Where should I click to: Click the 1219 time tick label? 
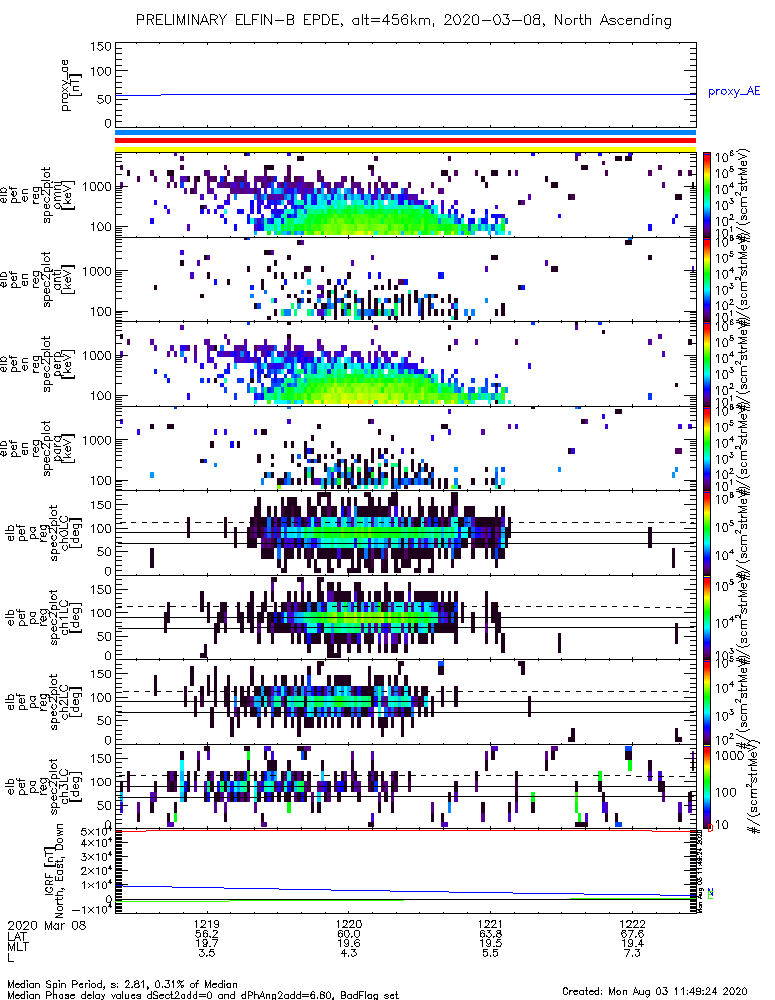click(x=207, y=924)
